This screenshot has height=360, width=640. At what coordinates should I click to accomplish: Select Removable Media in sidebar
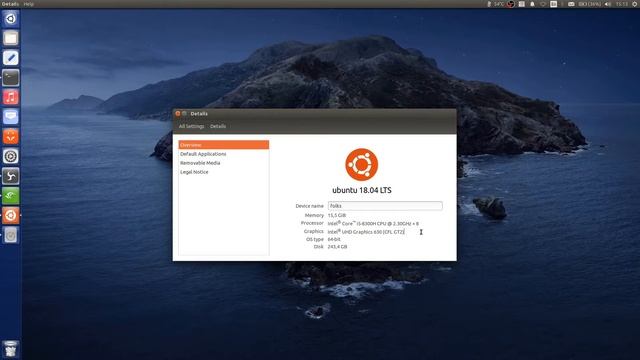click(224, 163)
